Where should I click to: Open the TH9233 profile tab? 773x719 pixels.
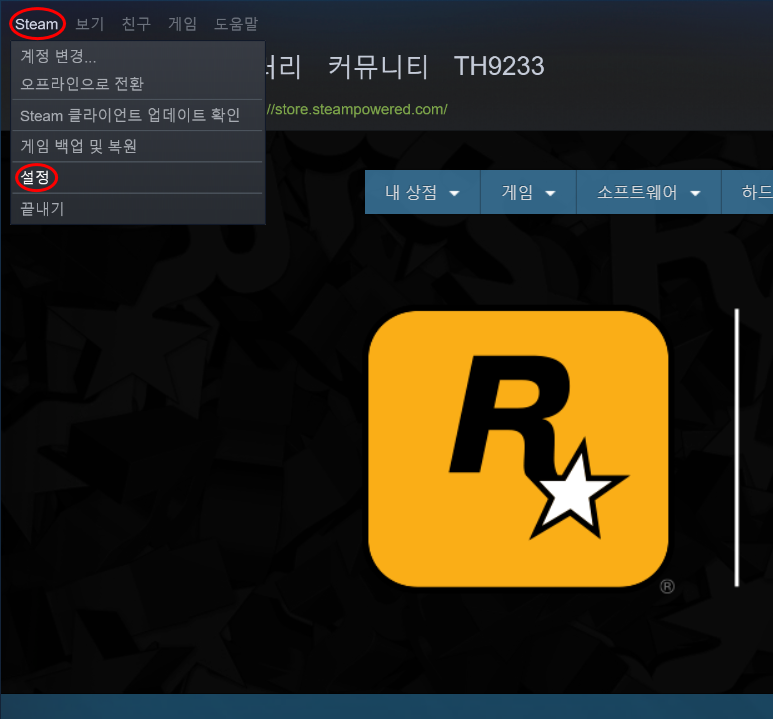(x=499, y=67)
